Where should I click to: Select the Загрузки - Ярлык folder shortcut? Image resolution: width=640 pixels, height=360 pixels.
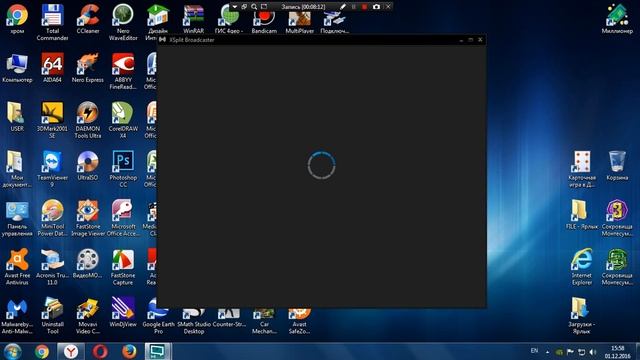(582, 316)
